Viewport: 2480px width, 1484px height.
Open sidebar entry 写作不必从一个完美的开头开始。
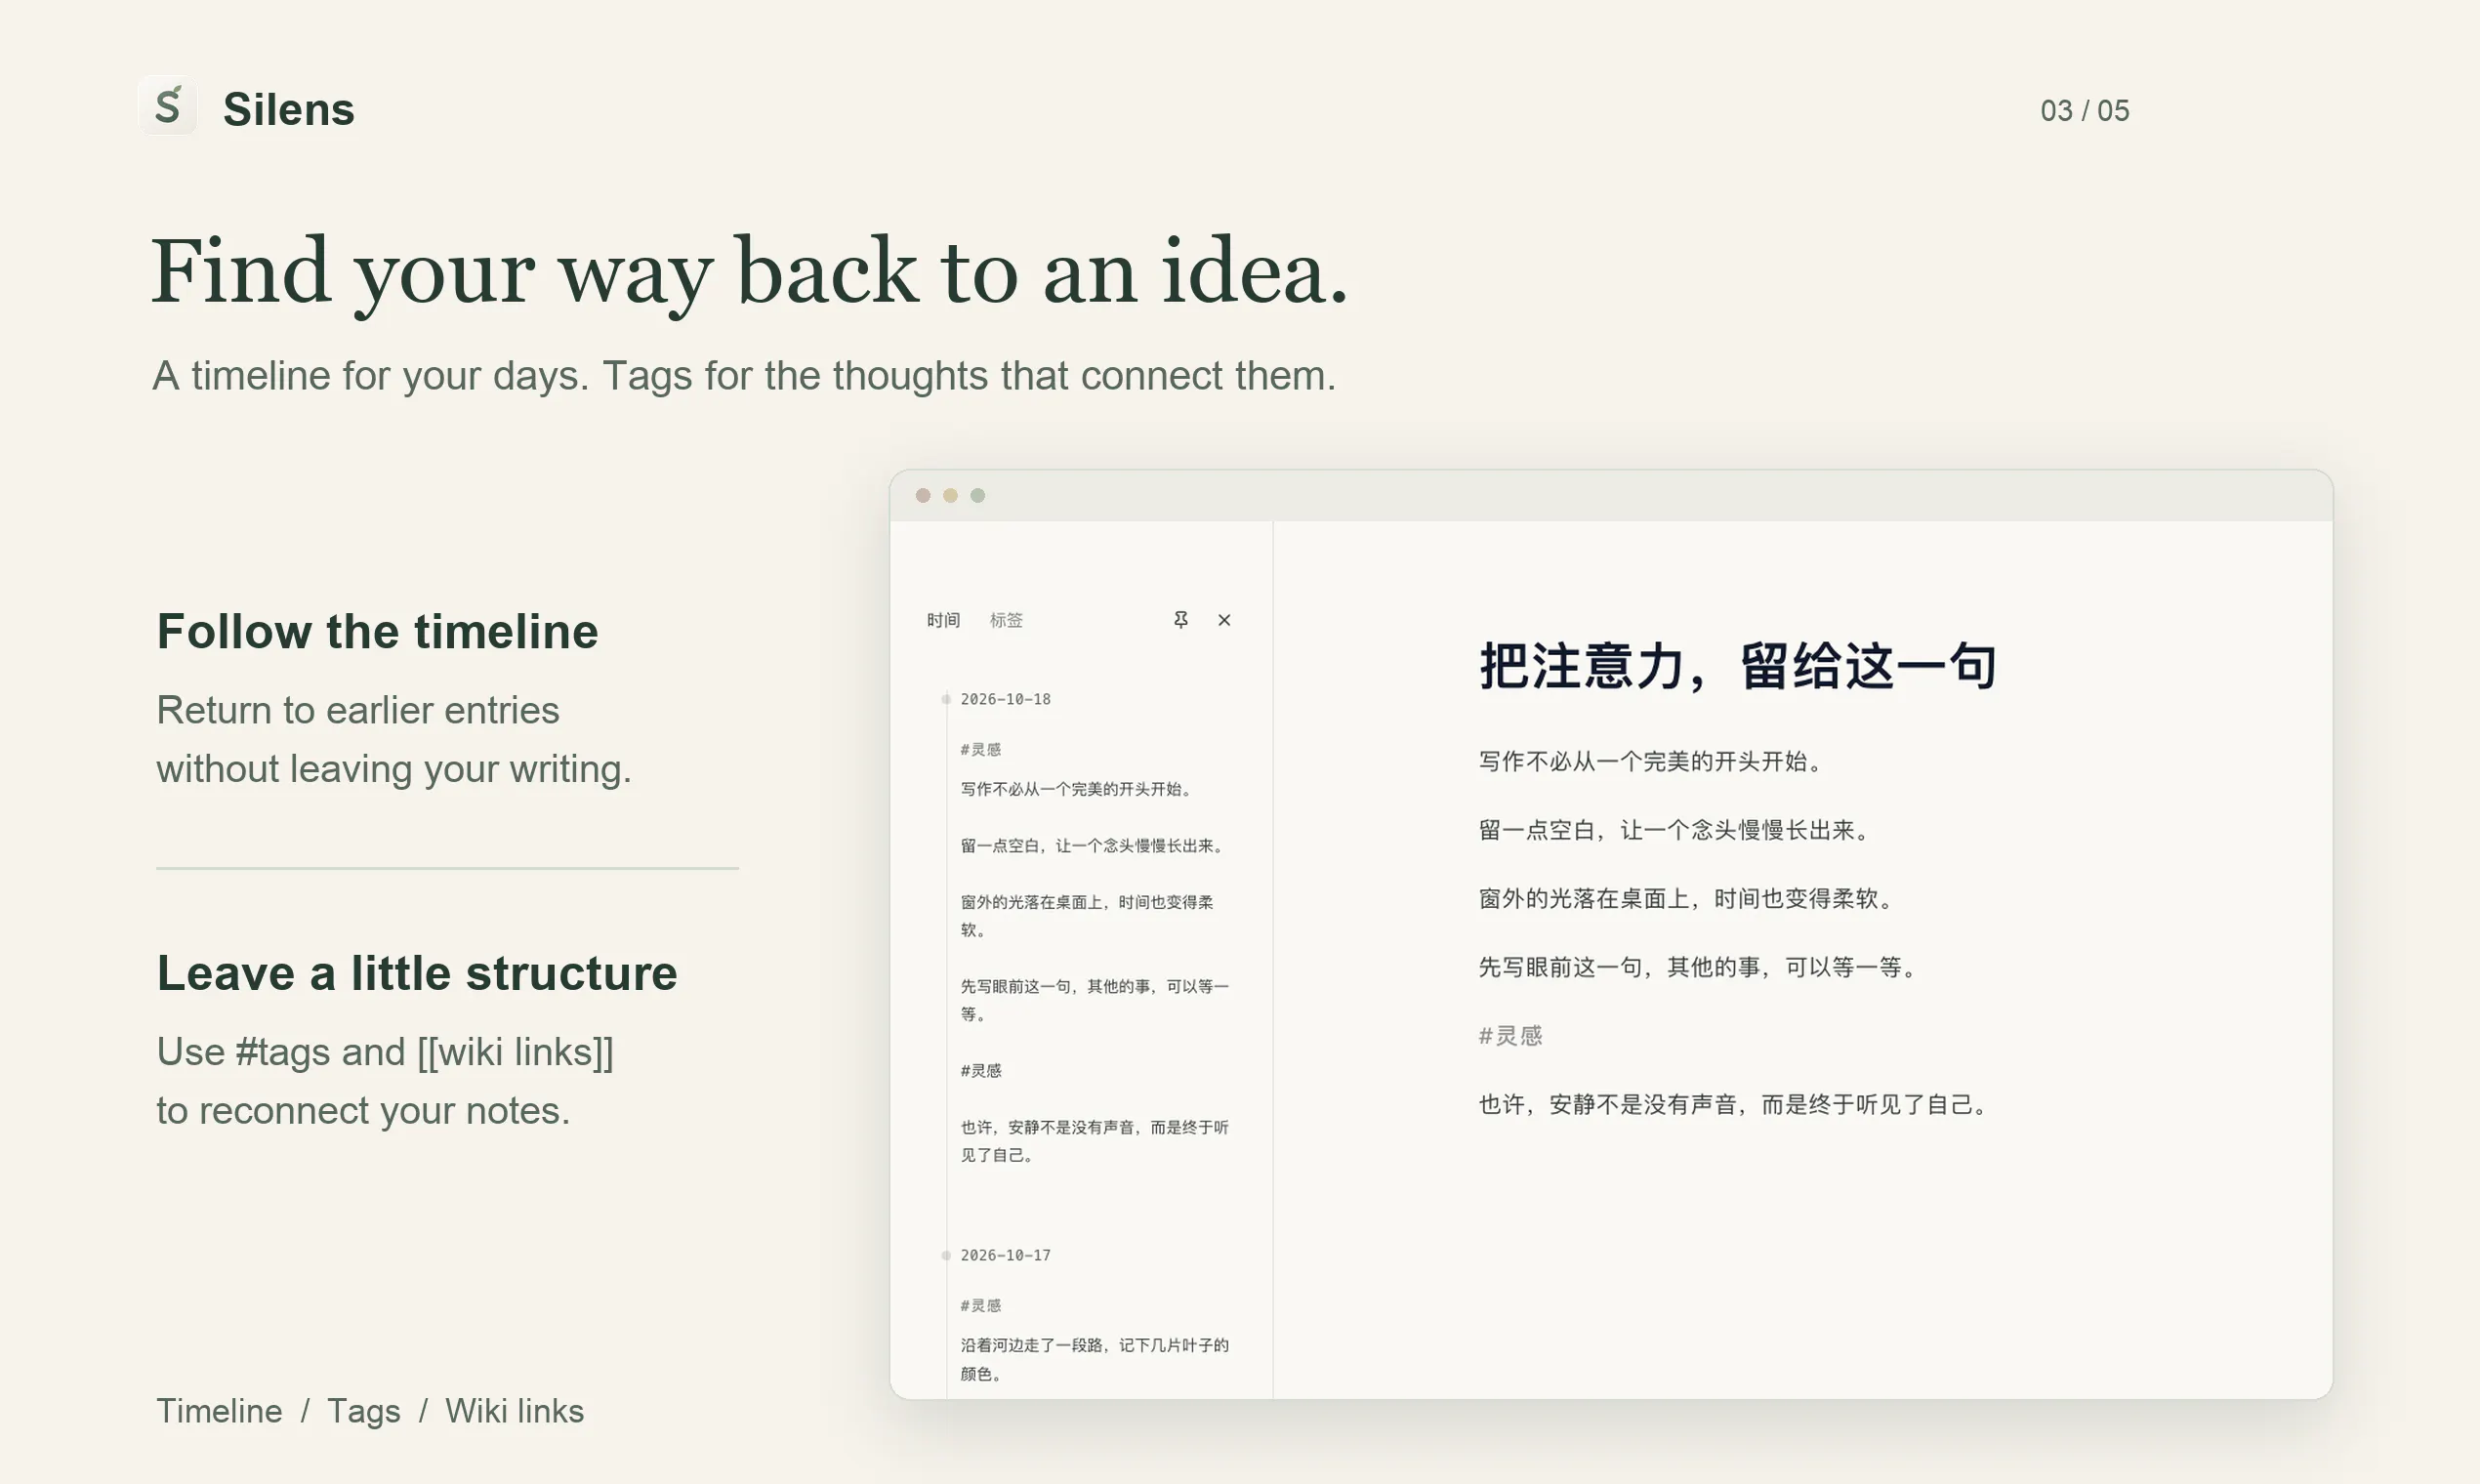1077,789
